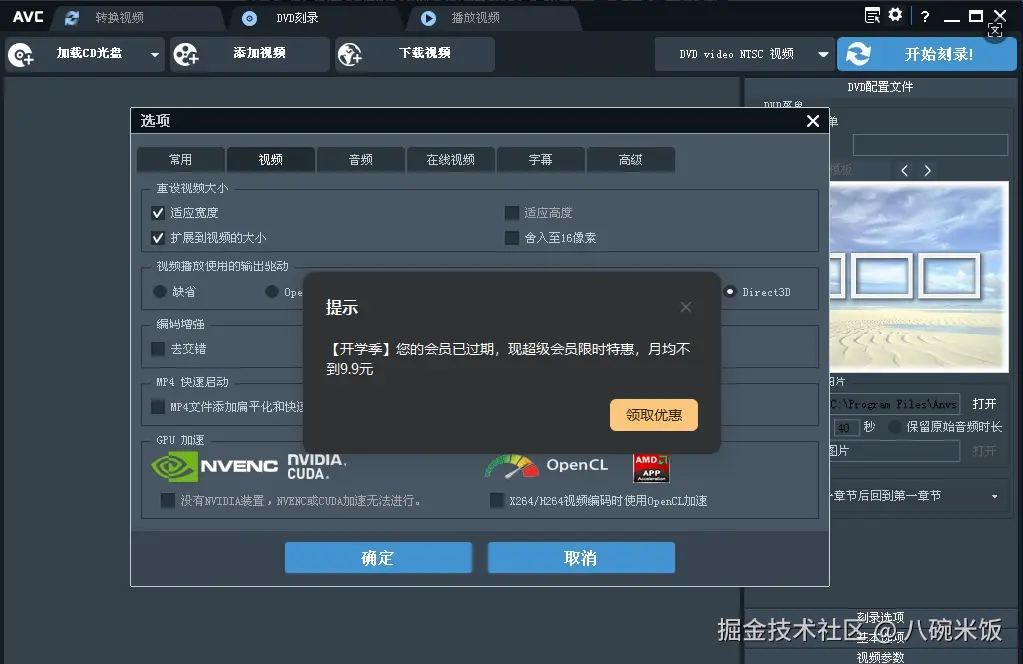Go to previous DVD menu template

(x=904, y=171)
